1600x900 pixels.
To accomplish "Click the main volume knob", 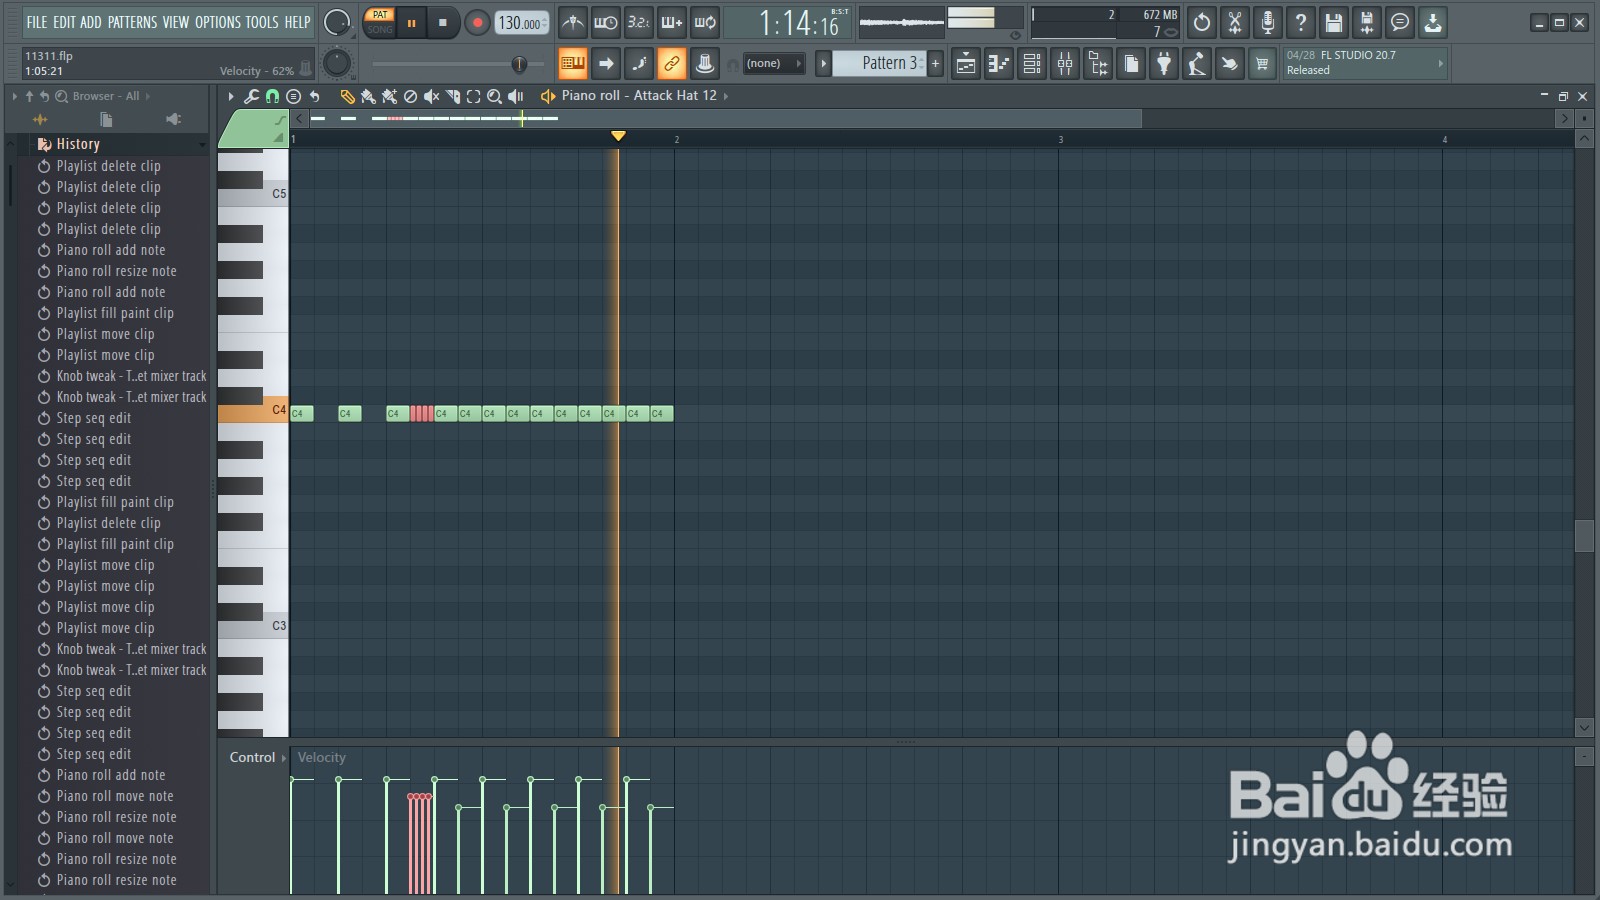I will click(338, 22).
